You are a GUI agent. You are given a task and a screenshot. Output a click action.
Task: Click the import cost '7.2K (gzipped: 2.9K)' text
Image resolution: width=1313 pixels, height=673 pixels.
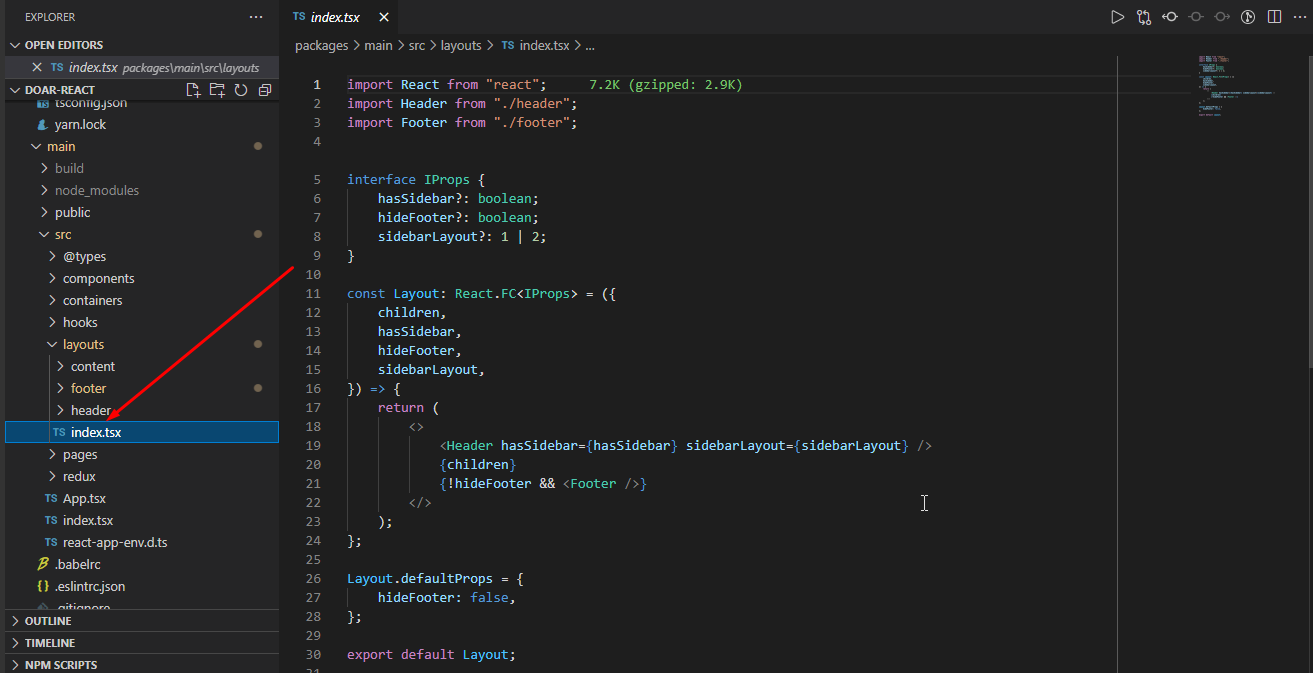coord(666,85)
